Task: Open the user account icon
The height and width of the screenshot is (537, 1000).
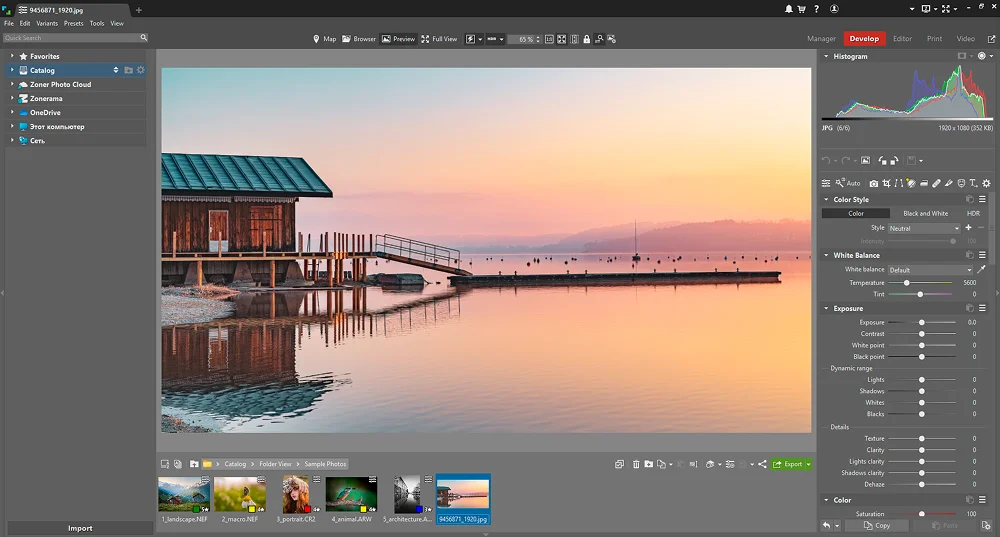Action: click(834, 9)
